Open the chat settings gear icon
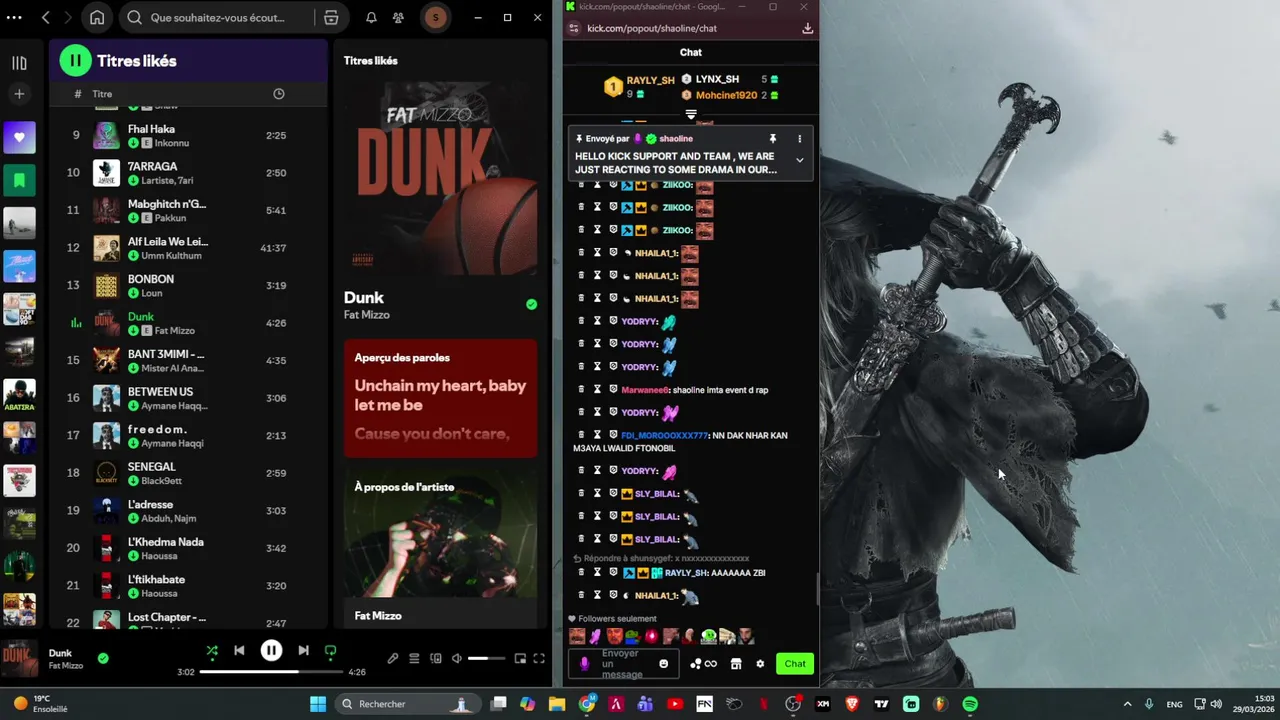1280x720 pixels. (760, 664)
